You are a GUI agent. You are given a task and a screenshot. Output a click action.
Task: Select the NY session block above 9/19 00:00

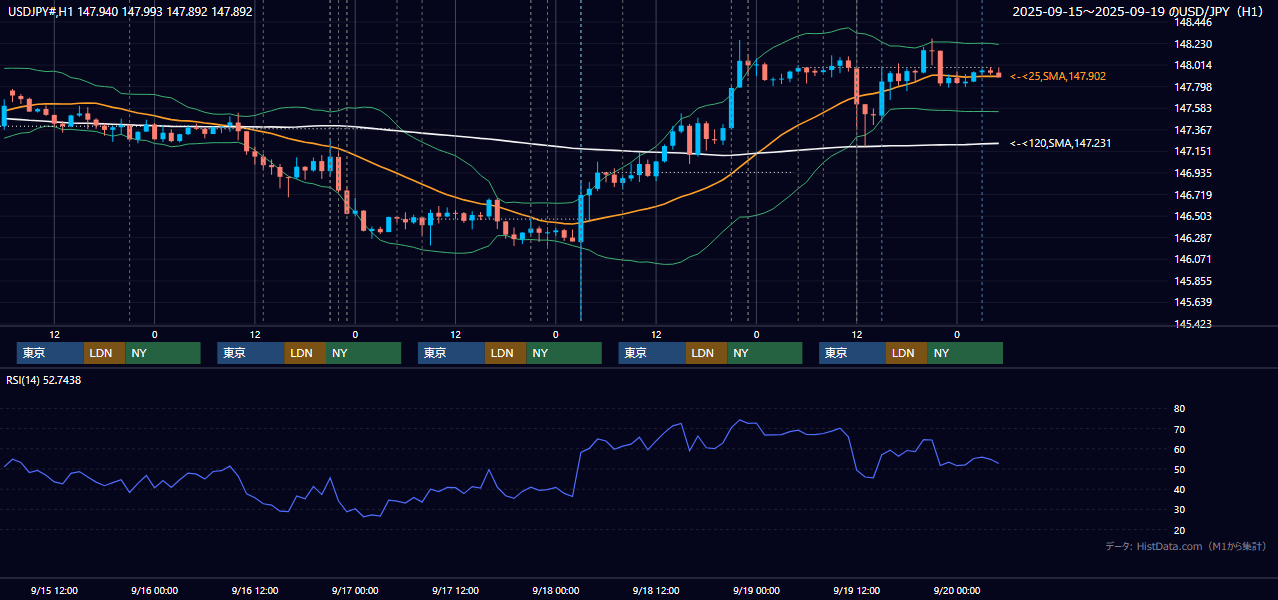click(764, 353)
